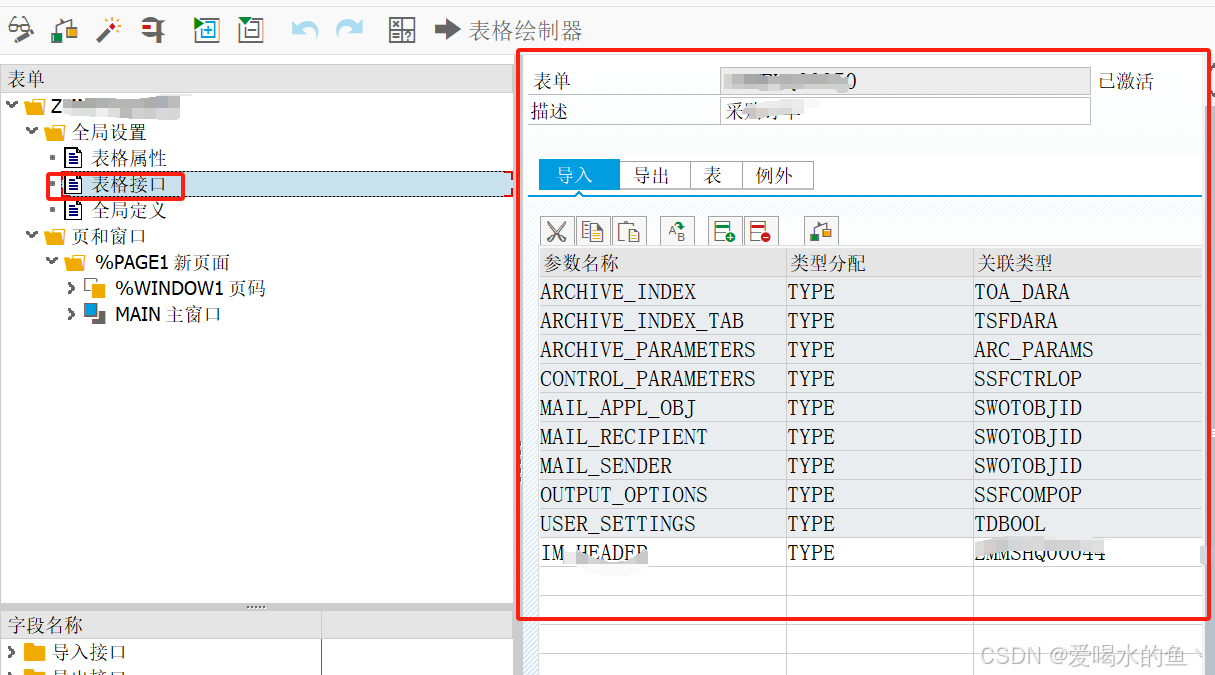Click the 参数名称 column header
Image resolution: width=1215 pixels, height=675 pixels.
[x=661, y=263]
